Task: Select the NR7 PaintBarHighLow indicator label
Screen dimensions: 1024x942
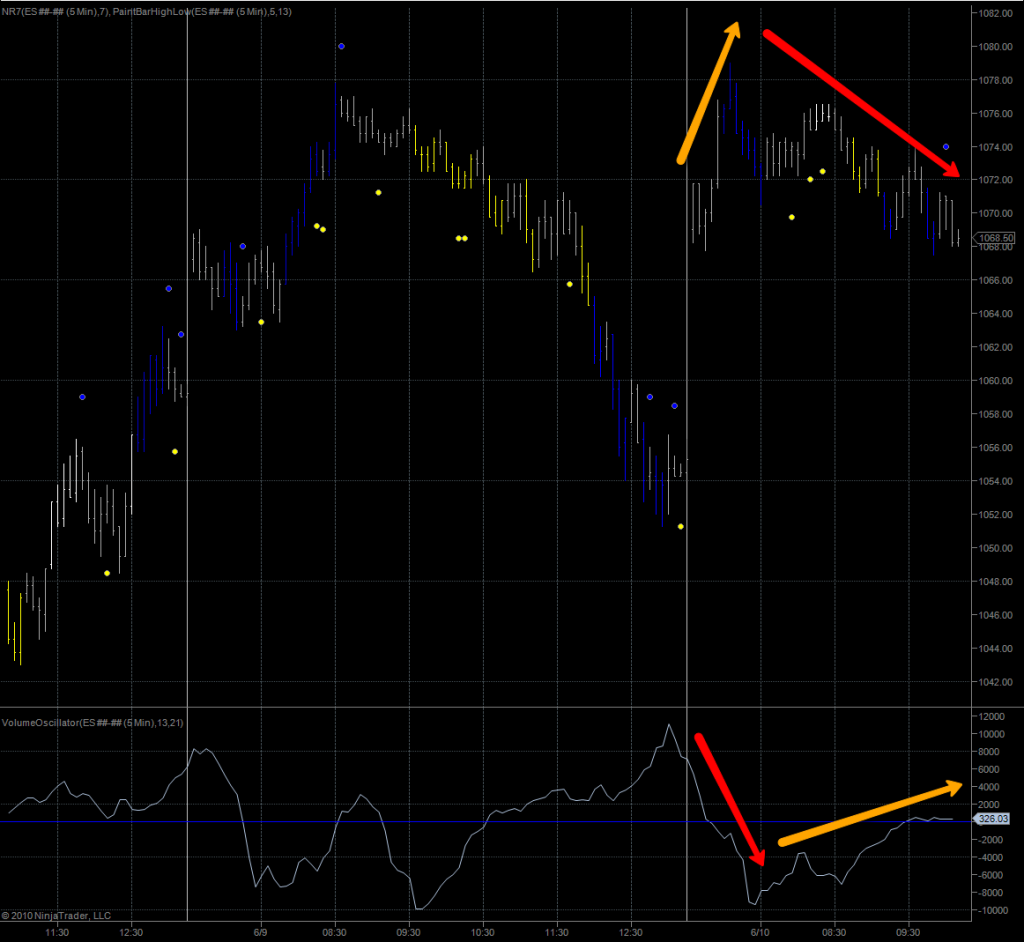Action: 146,12
